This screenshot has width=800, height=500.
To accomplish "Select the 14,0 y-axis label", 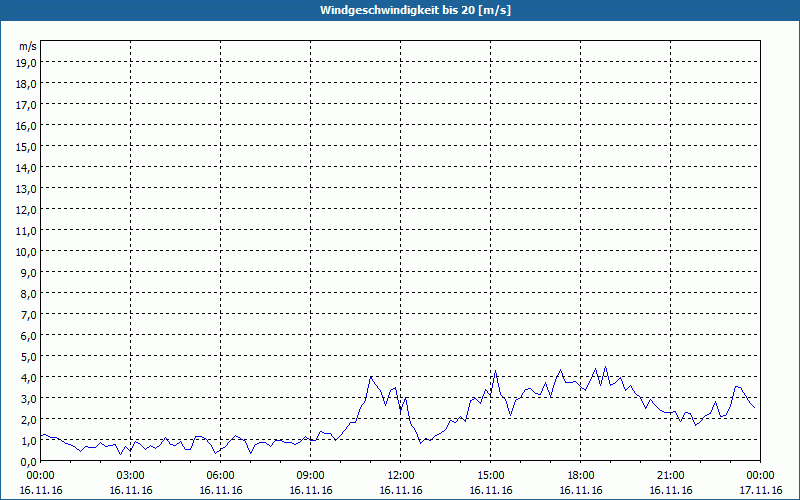I will click(27, 168).
